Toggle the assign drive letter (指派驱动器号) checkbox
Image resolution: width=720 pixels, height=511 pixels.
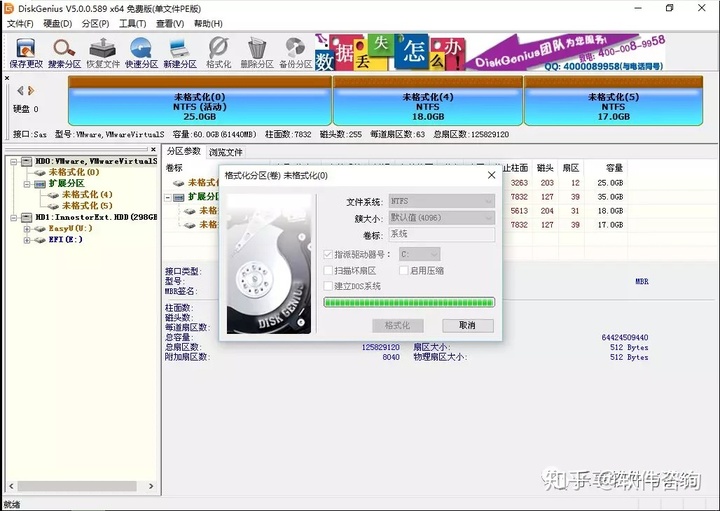[x=328, y=254]
